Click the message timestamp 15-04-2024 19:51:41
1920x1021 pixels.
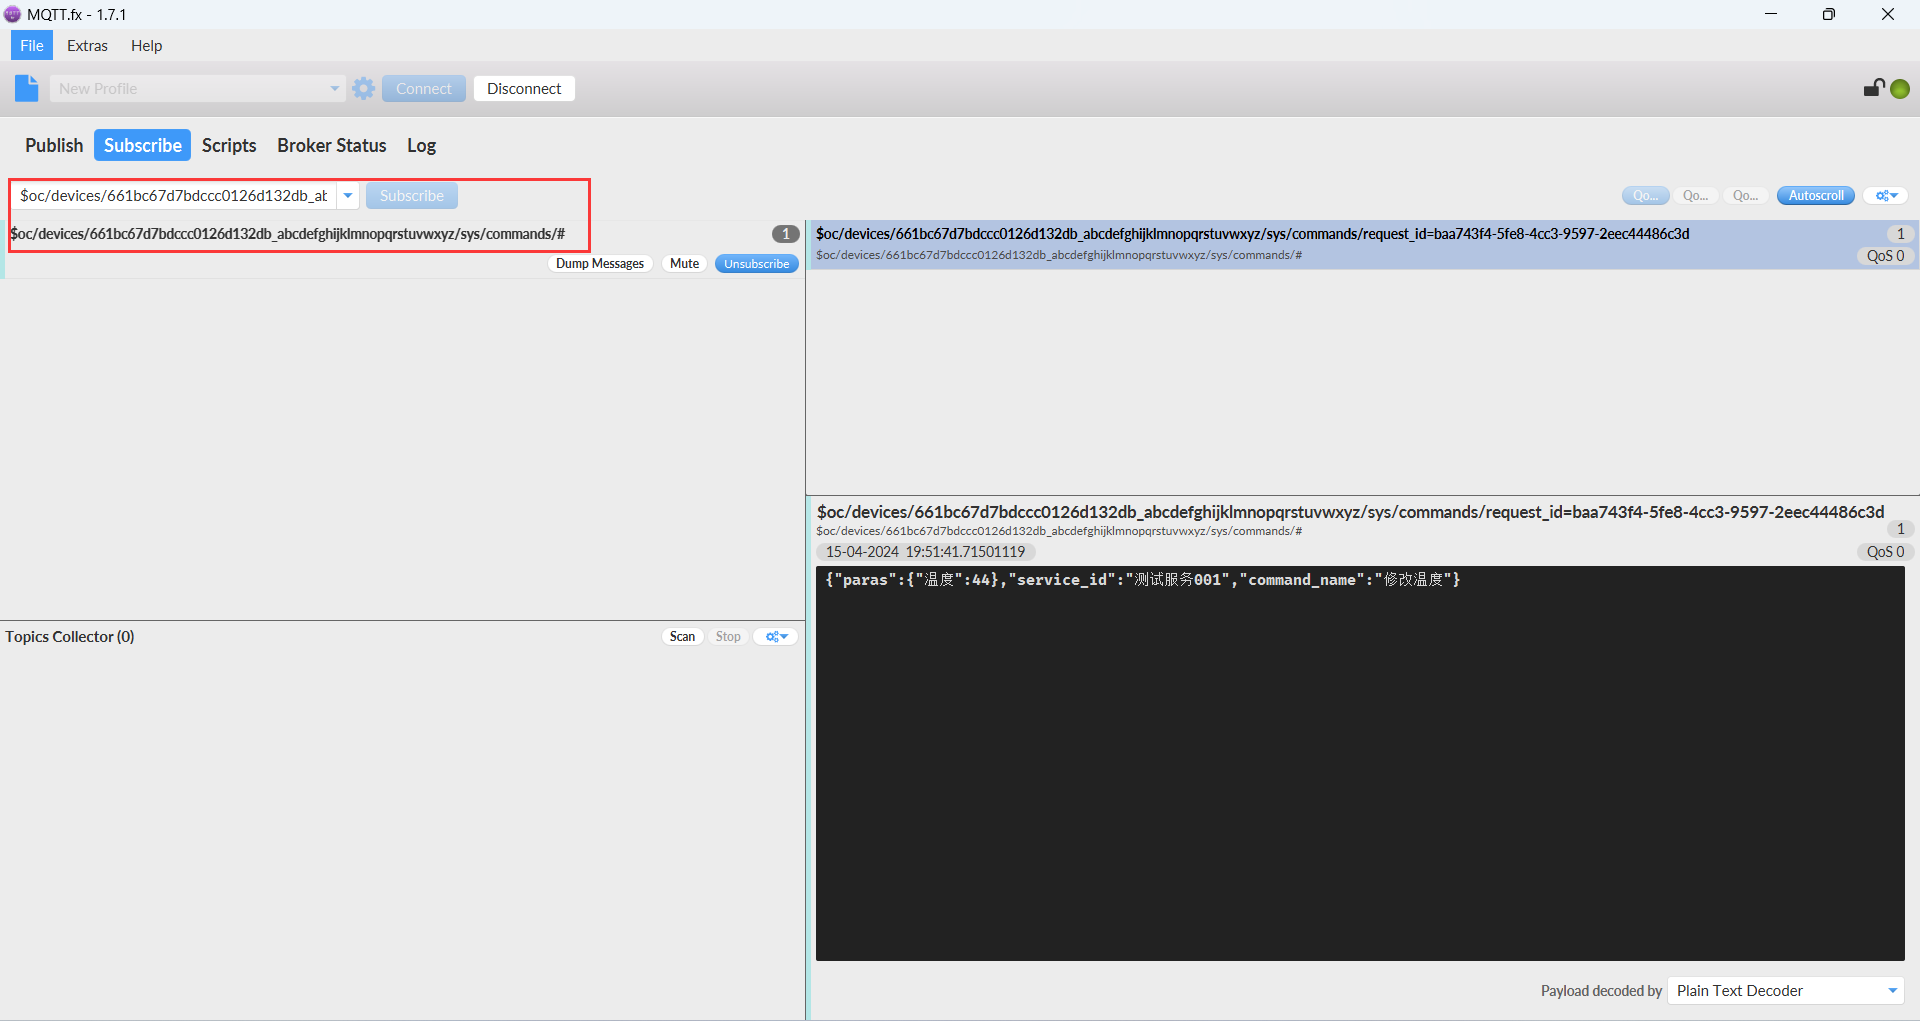tap(925, 552)
